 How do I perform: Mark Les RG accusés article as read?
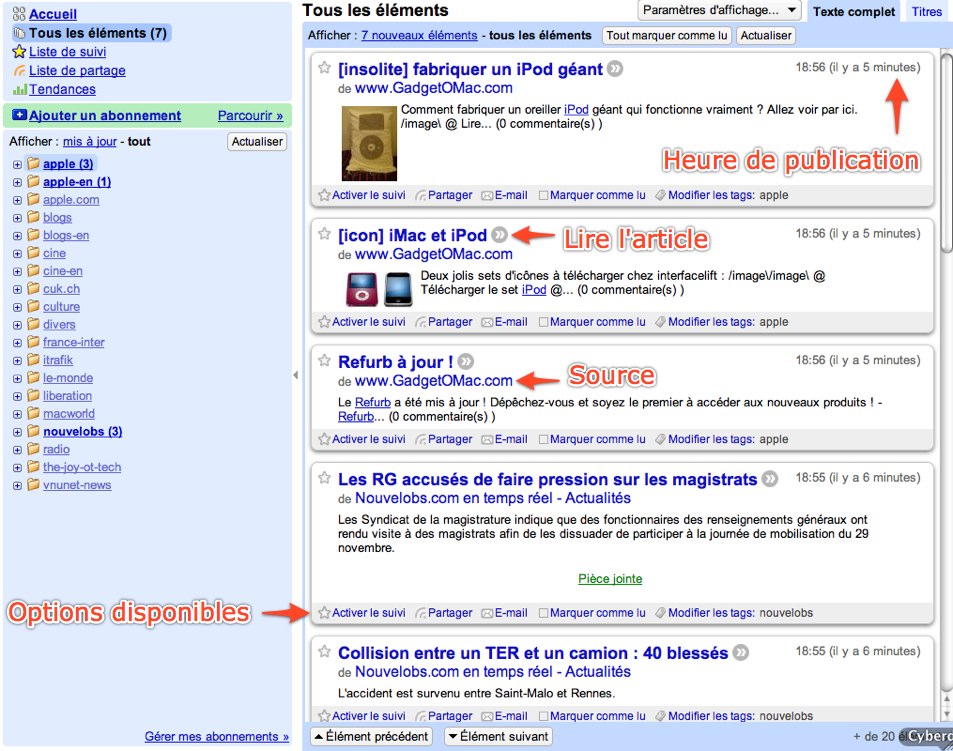[592, 613]
